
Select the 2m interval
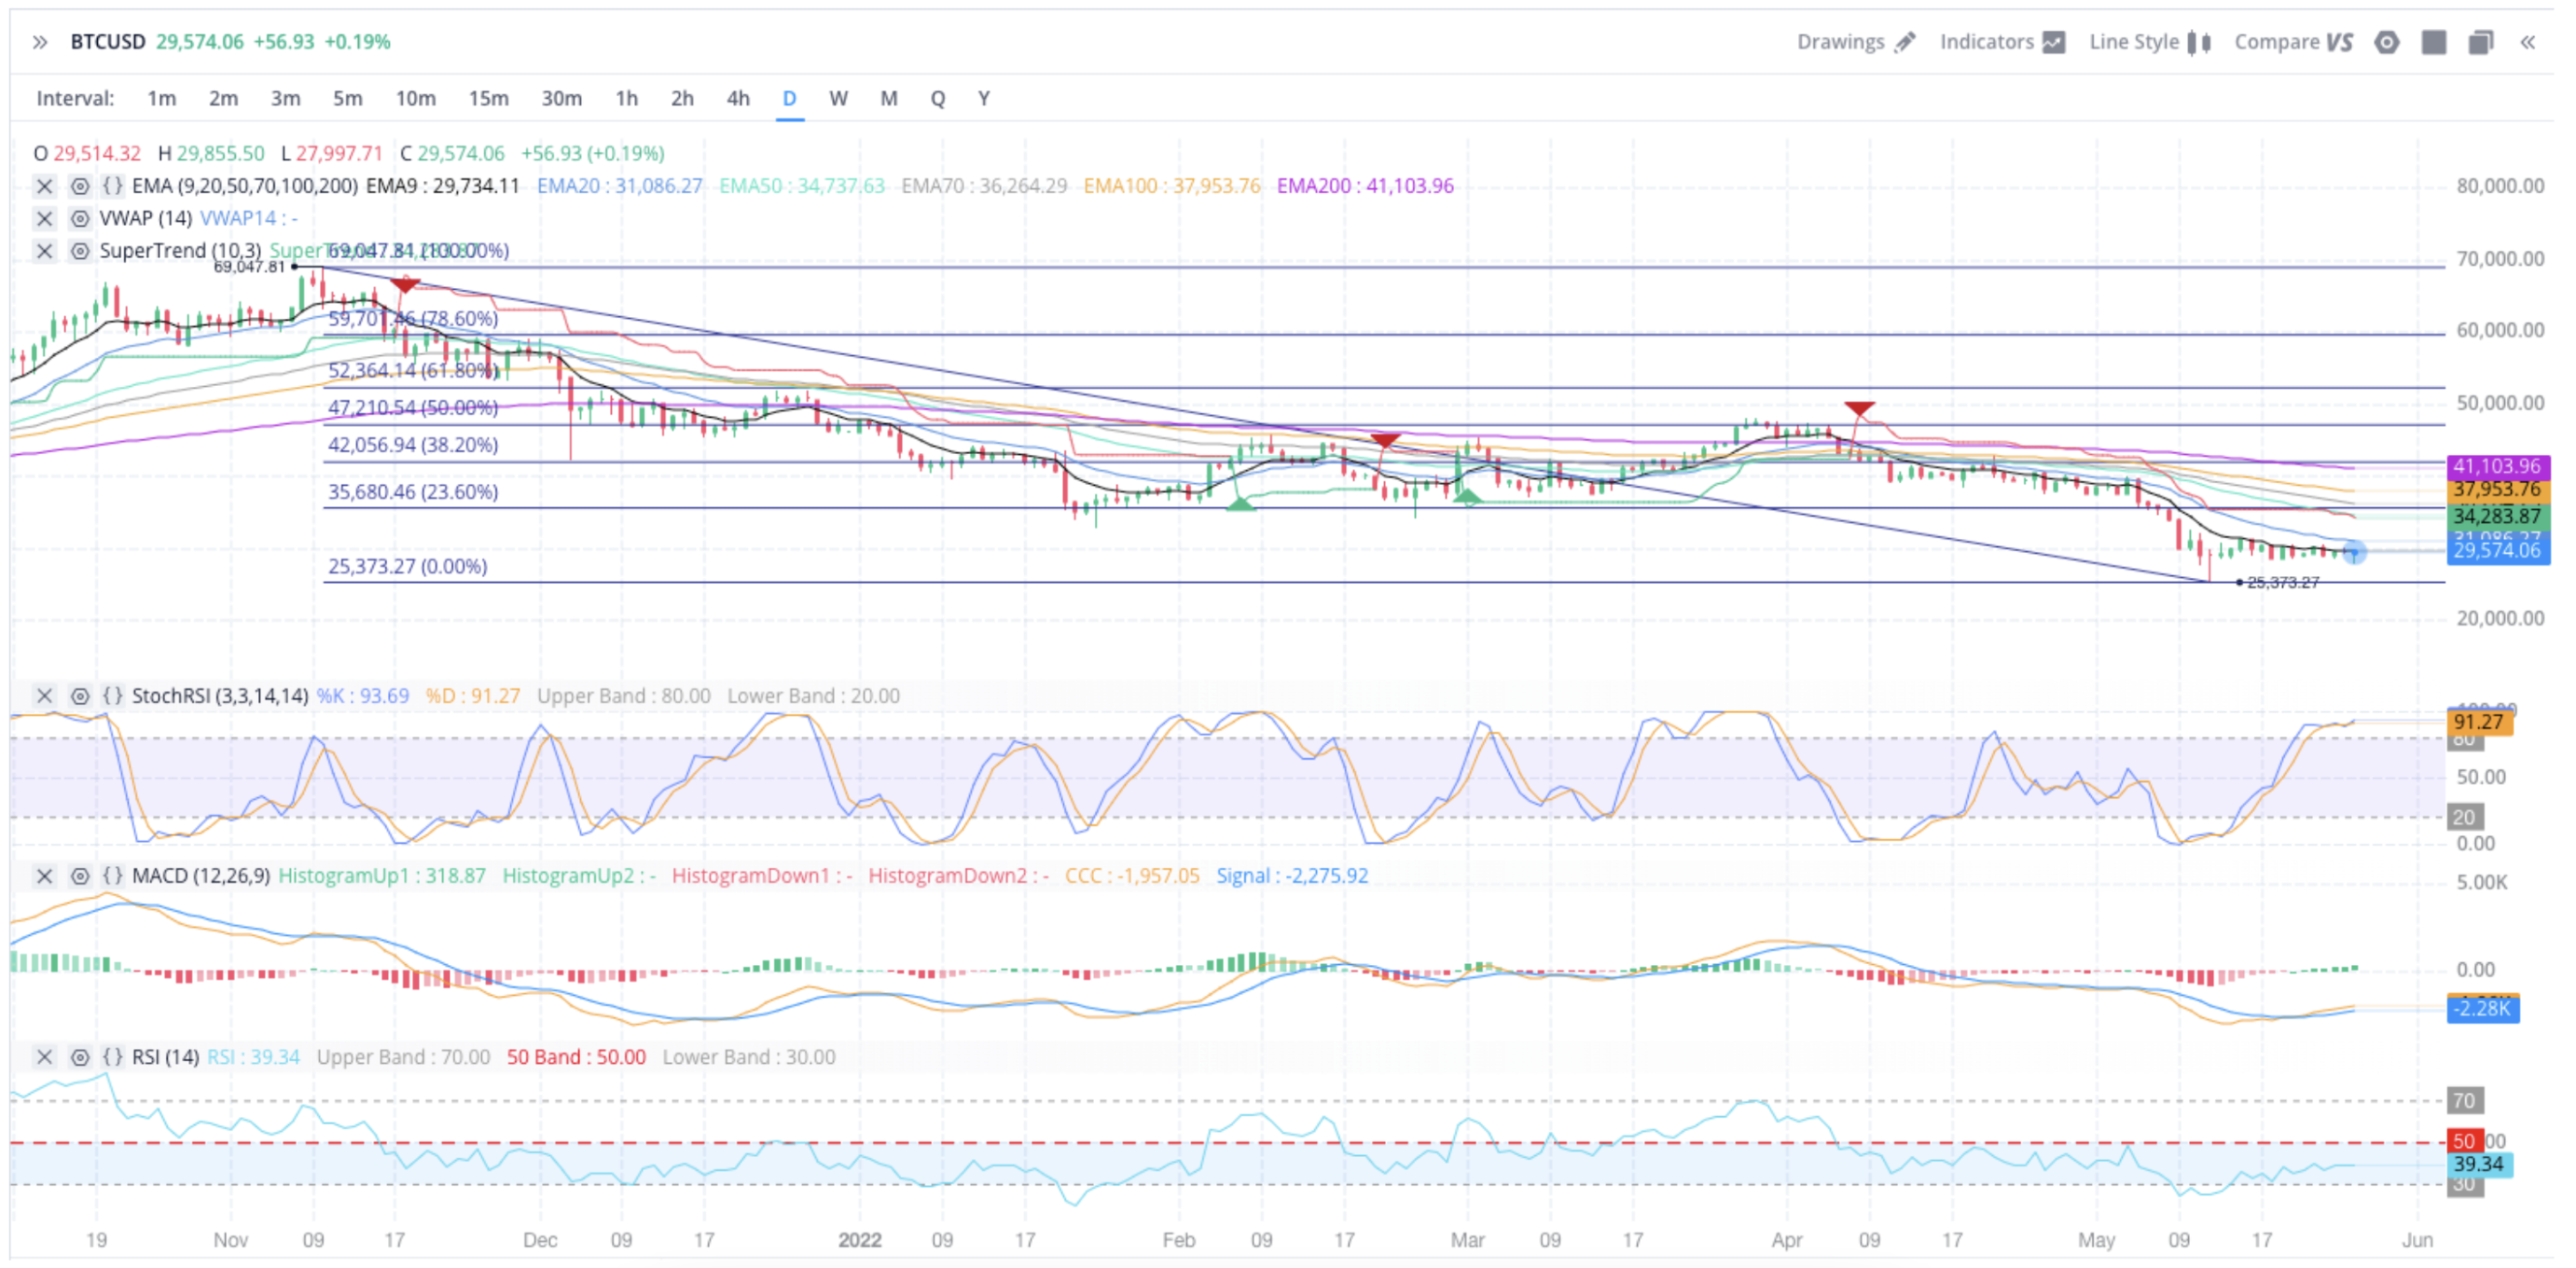223,98
